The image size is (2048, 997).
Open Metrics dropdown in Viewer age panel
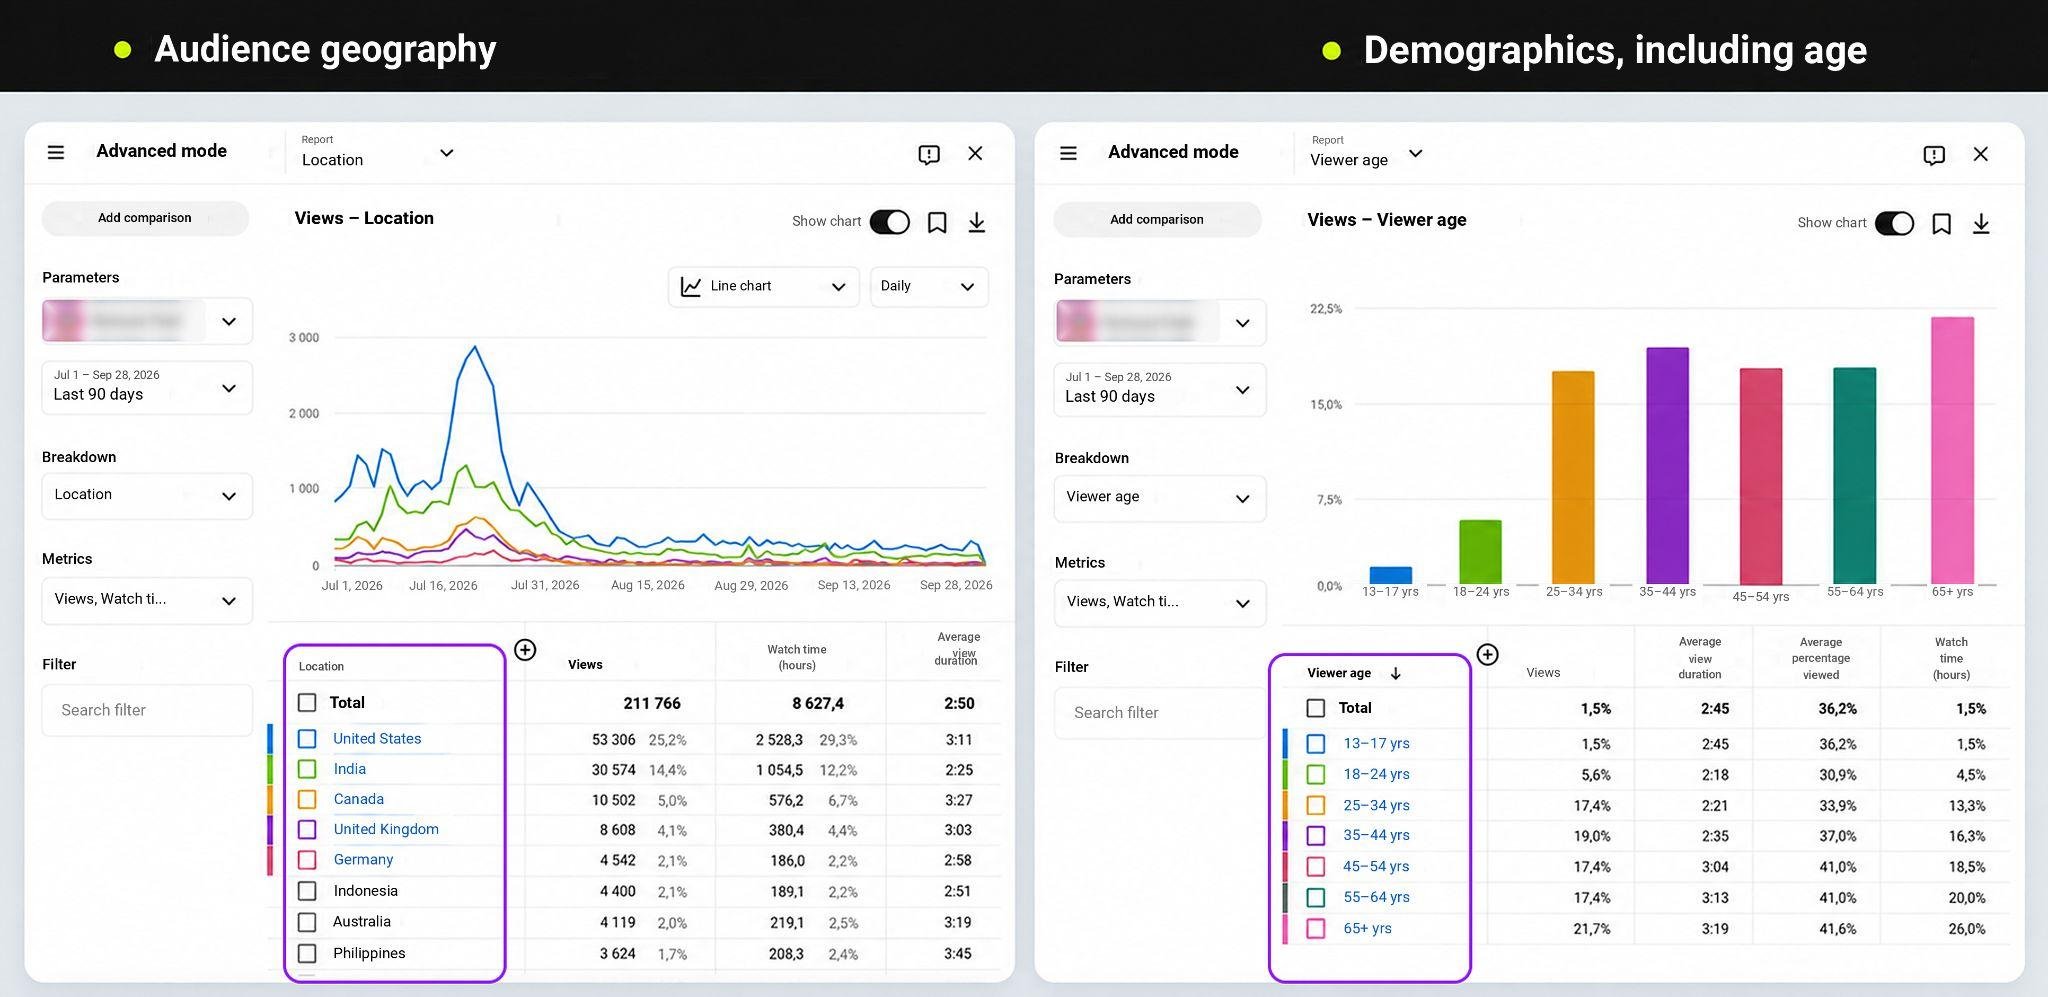[1160, 603]
